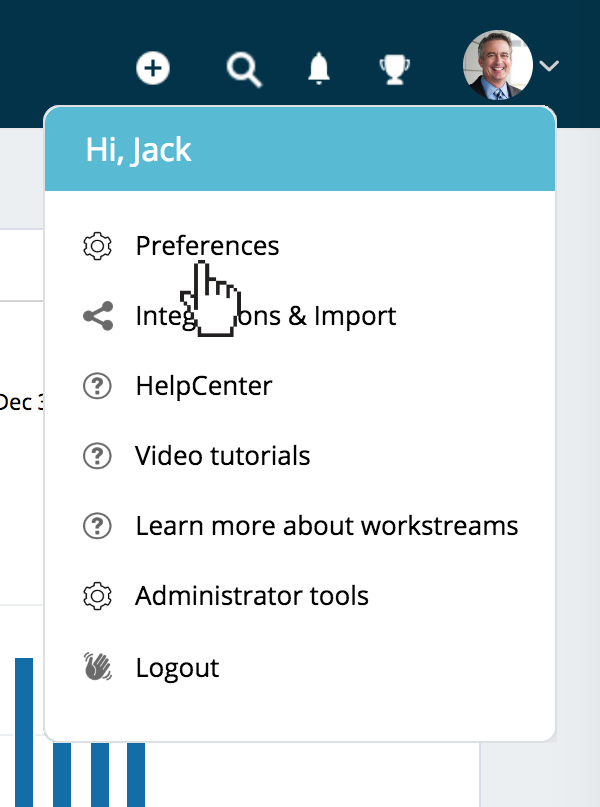
Task: Open notifications bell icon
Action: (319, 69)
